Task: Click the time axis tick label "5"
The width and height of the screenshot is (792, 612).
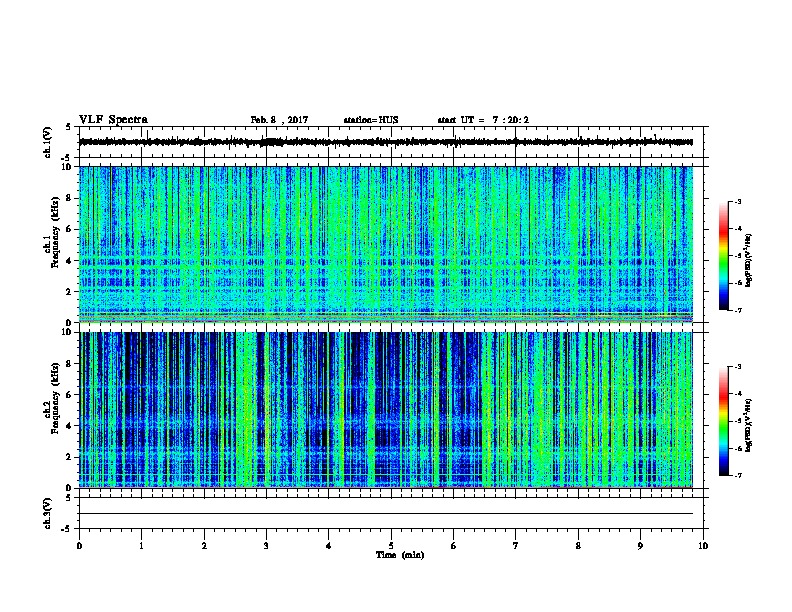Action: coord(391,545)
